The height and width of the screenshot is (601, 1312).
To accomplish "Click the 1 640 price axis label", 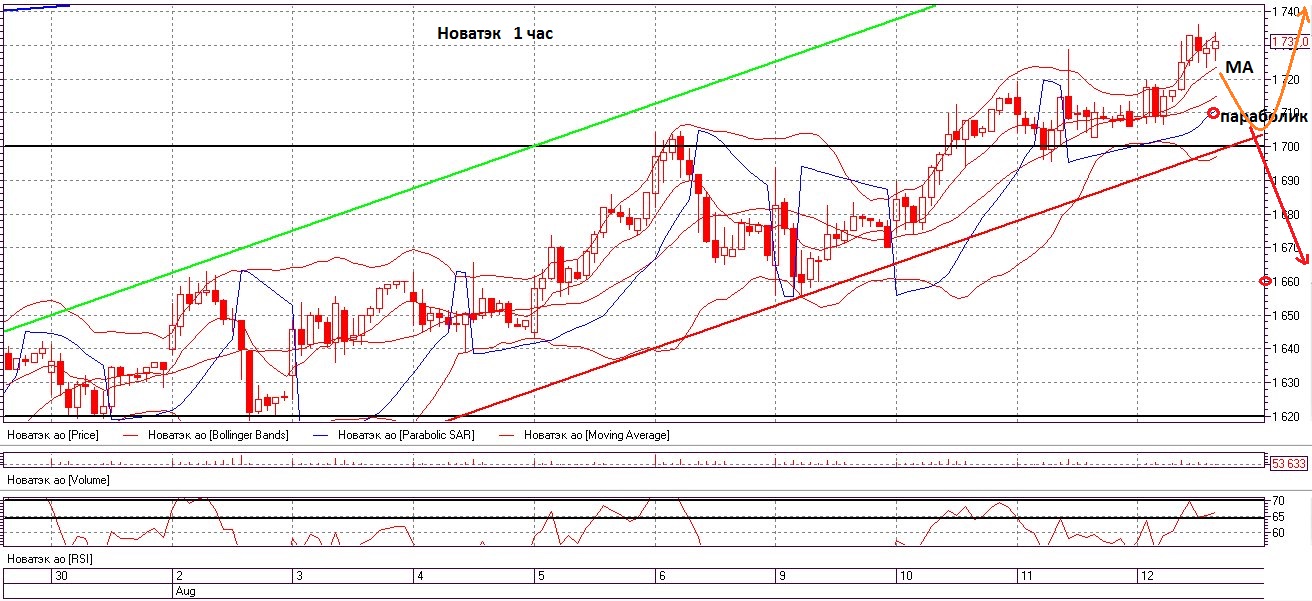I will pos(1286,348).
